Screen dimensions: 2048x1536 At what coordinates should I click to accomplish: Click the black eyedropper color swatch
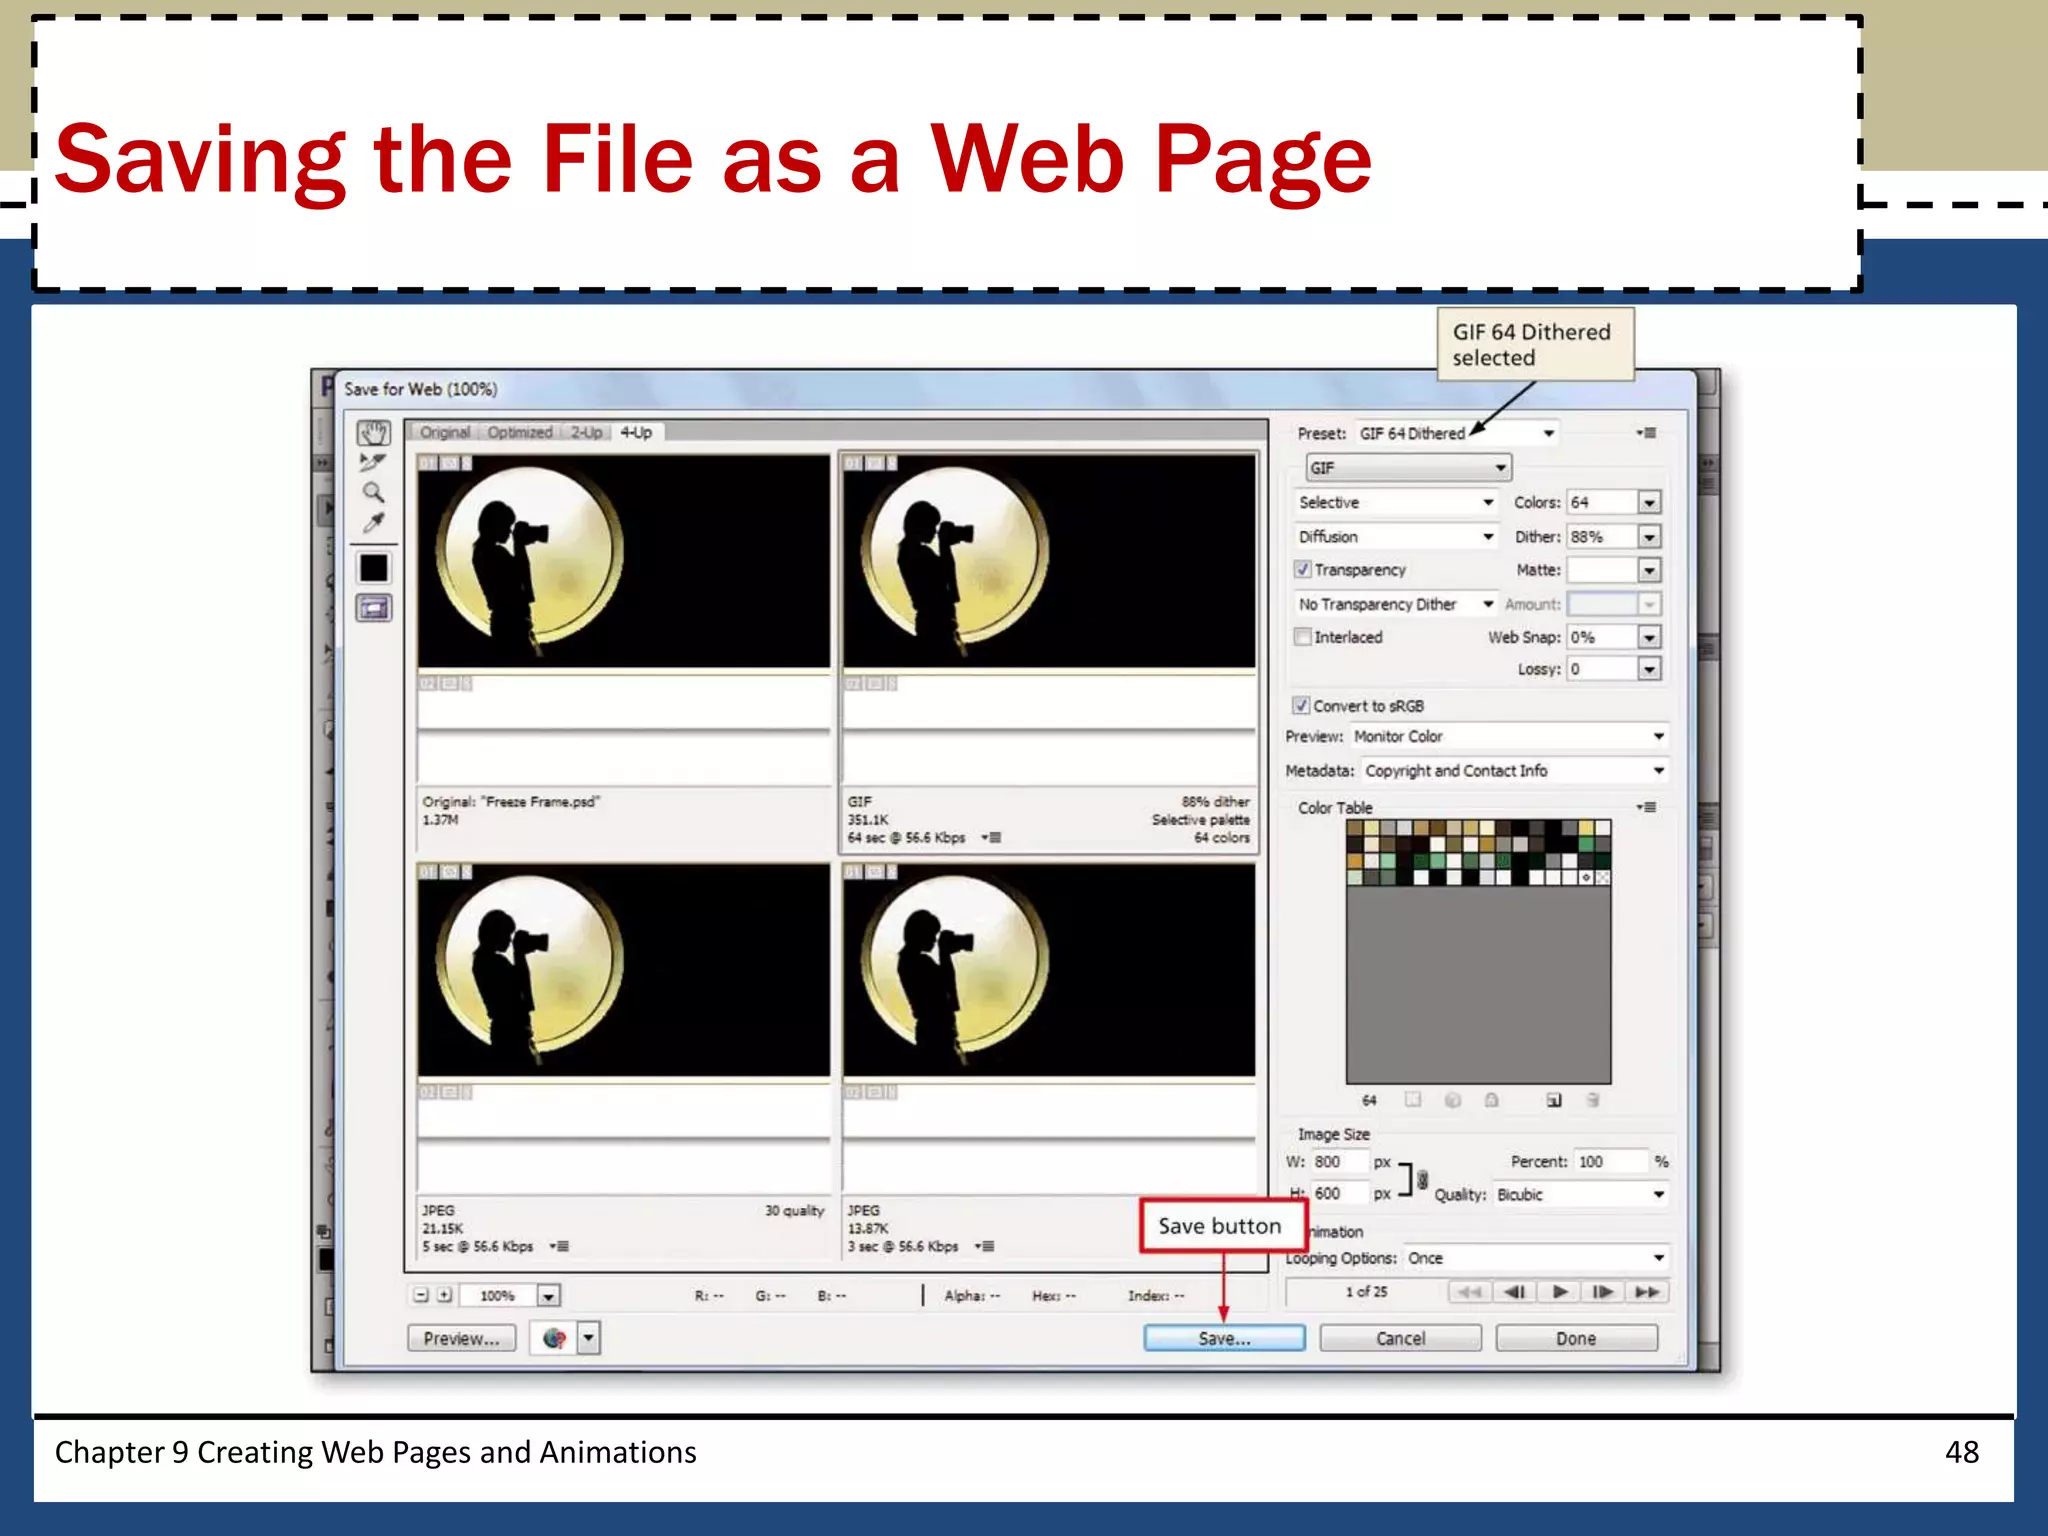373,568
